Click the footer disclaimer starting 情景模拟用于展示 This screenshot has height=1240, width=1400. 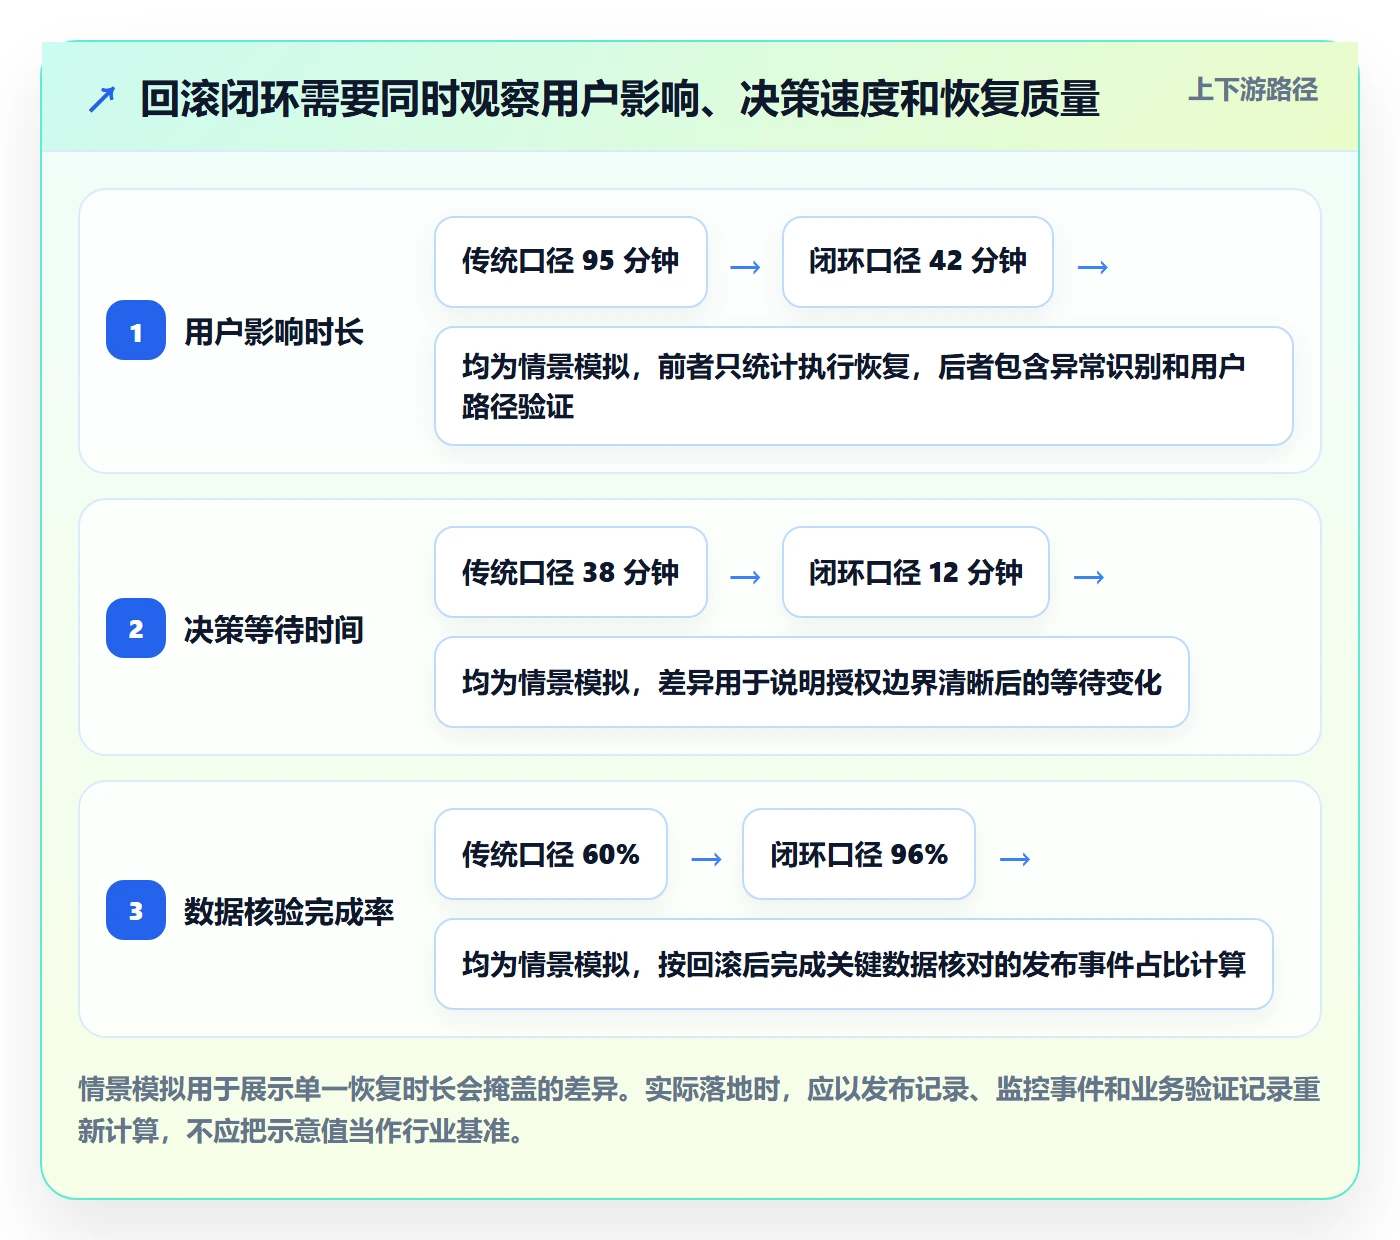700,1110
